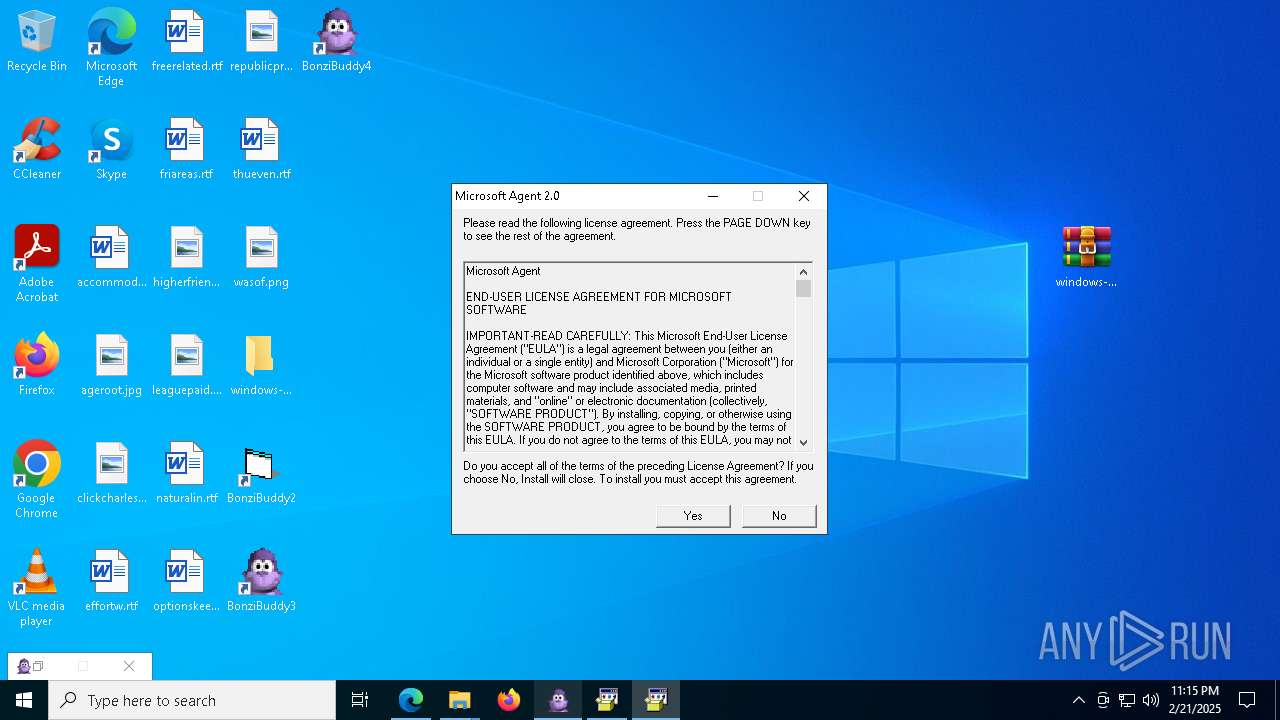Select wasof.png desktop file
This screenshot has width=1280, height=720.
[261, 257]
